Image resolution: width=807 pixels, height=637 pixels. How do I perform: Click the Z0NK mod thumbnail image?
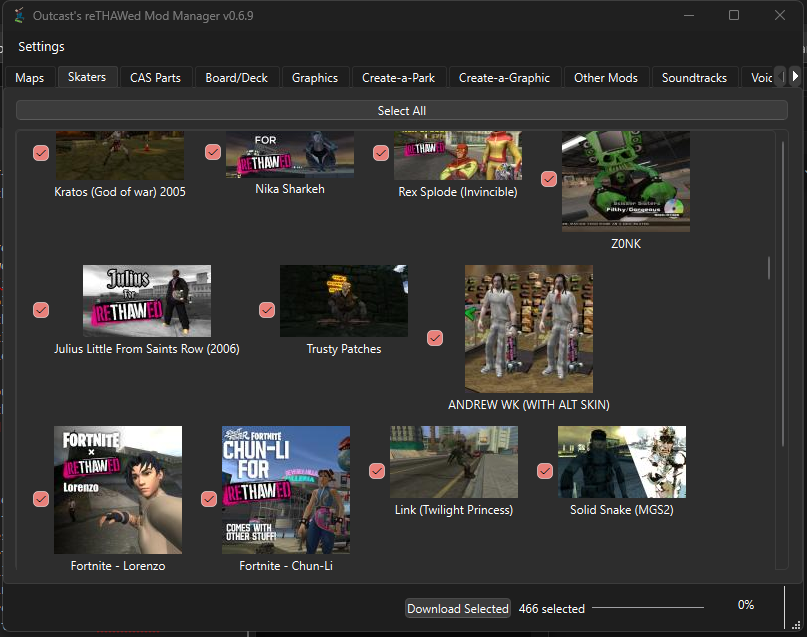(x=625, y=181)
